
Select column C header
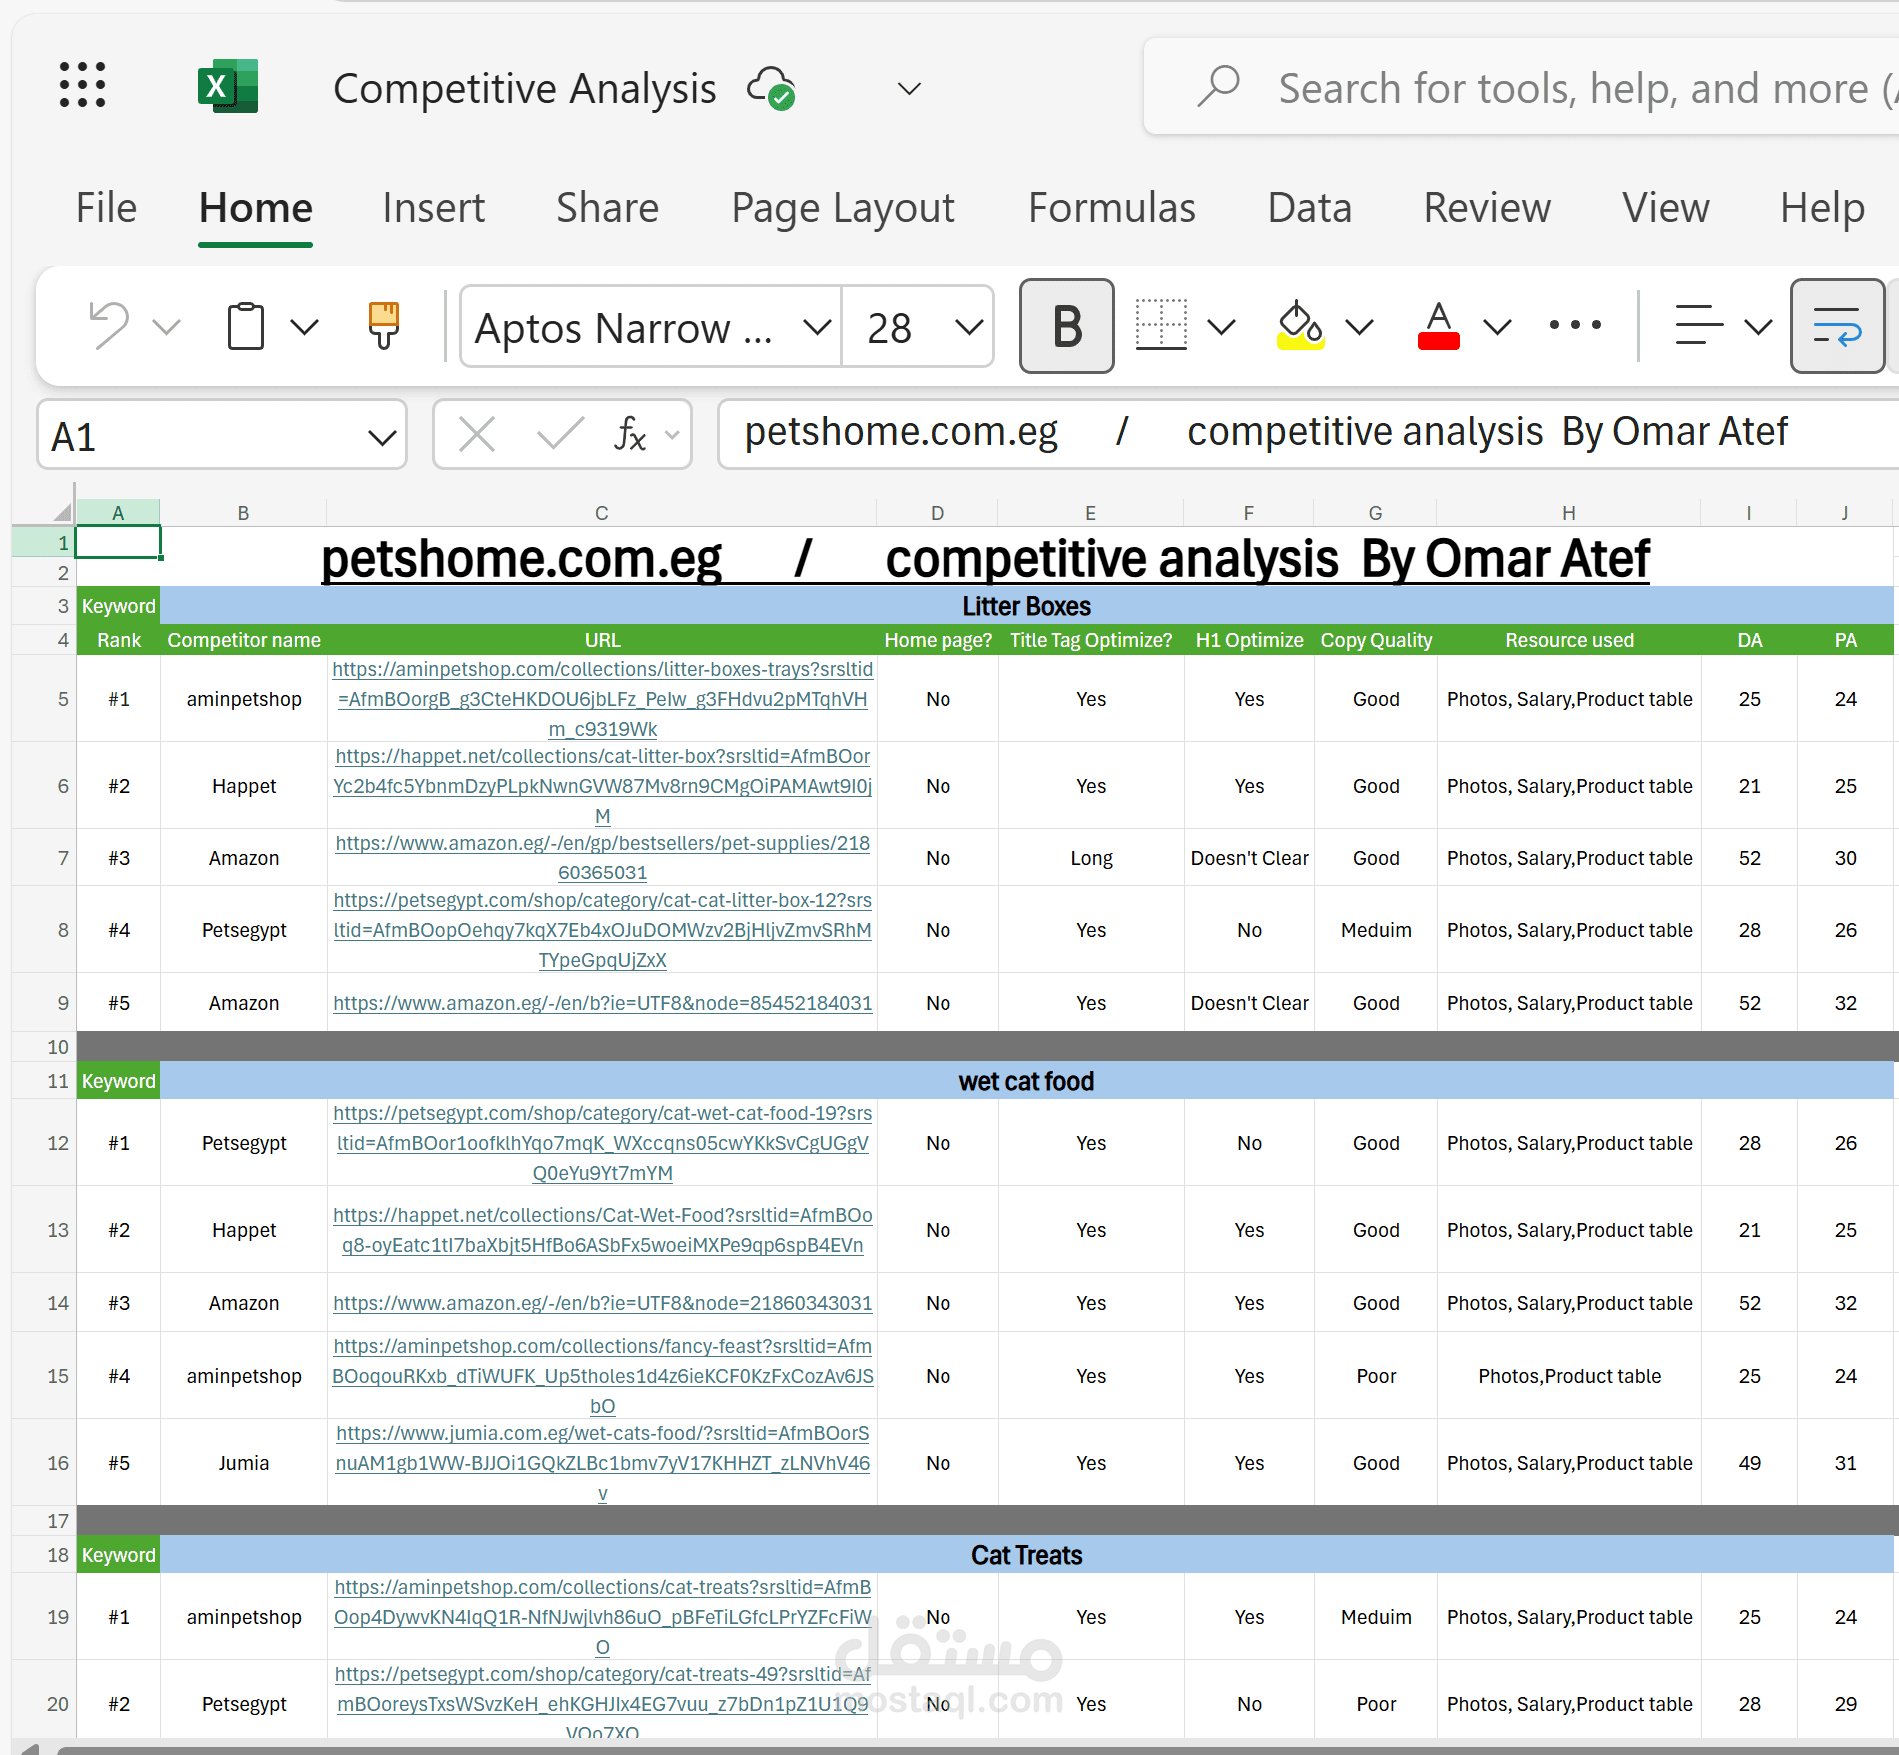tap(601, 513)
